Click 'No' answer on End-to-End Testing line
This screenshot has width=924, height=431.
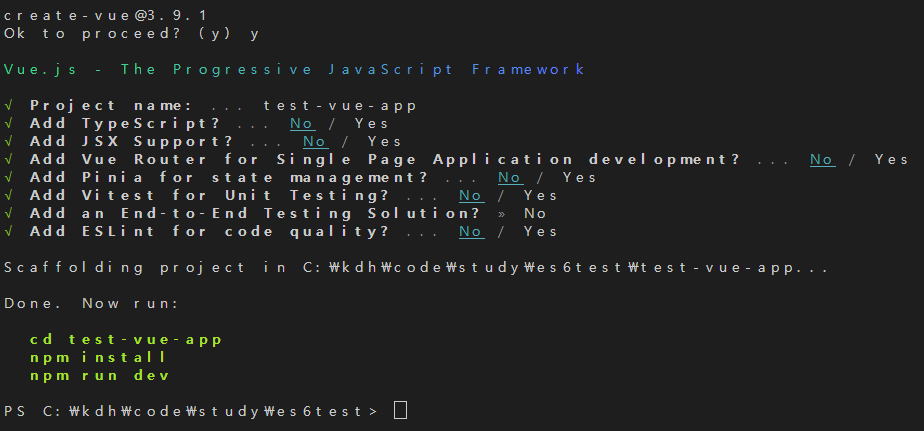click(535, 213)
